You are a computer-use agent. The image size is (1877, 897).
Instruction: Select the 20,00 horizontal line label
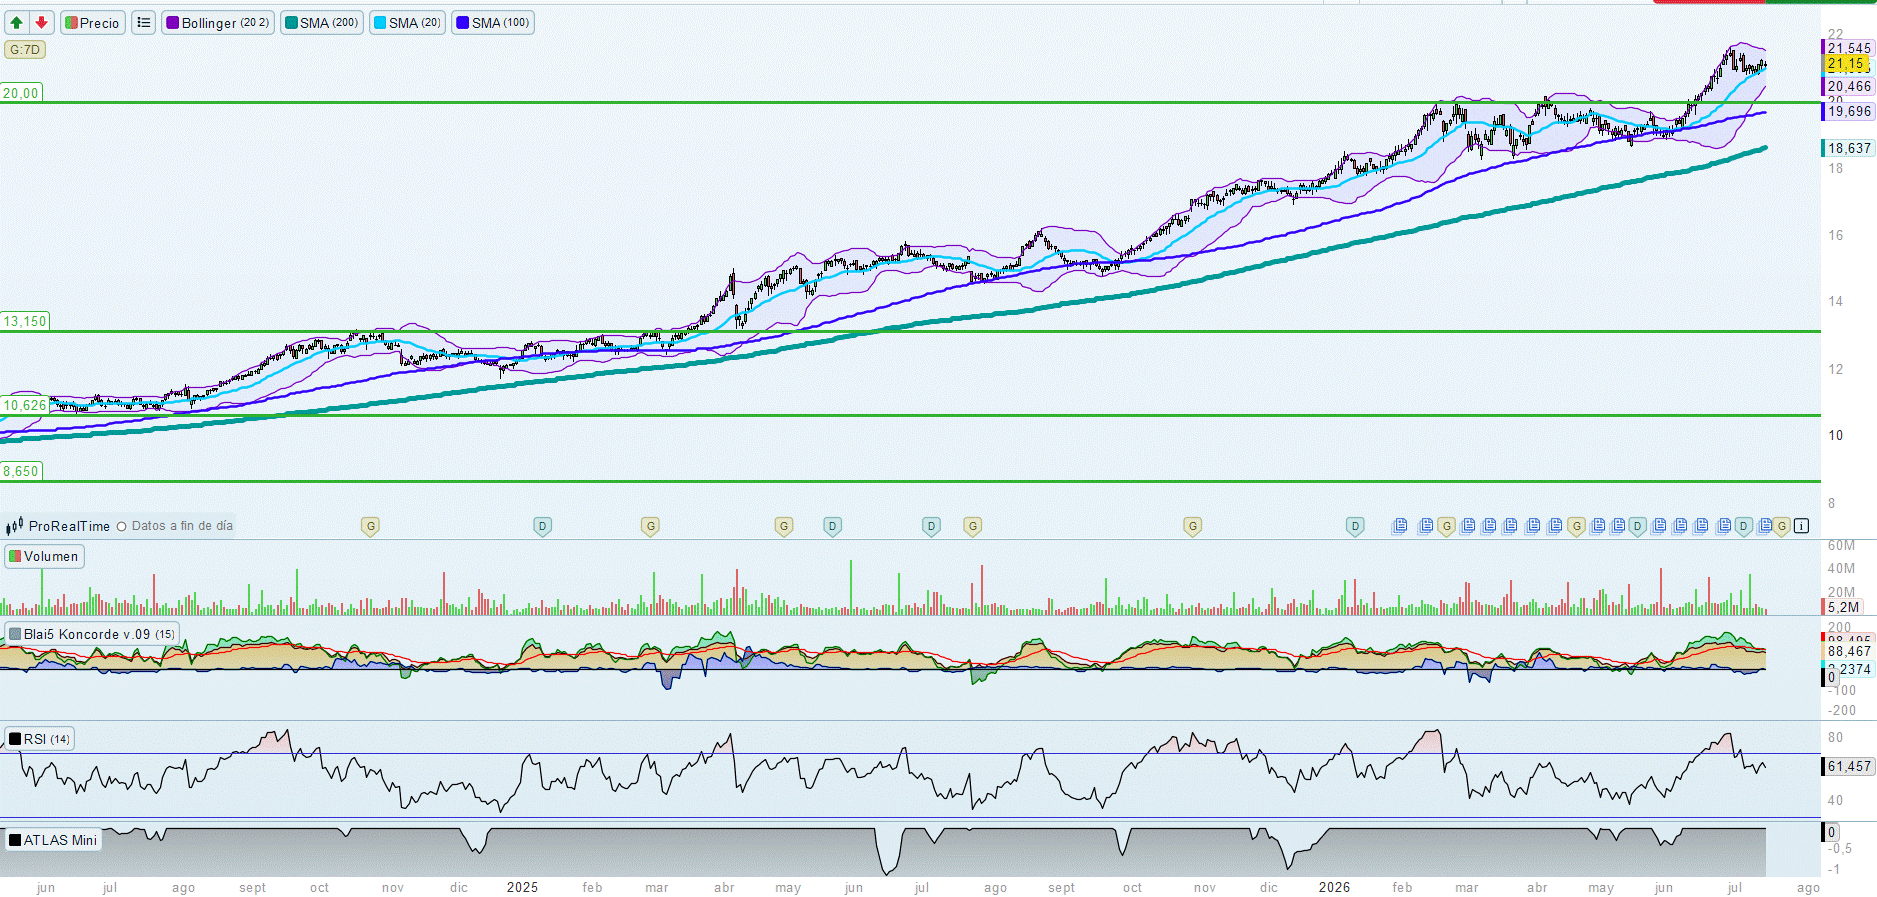(21, 93)
